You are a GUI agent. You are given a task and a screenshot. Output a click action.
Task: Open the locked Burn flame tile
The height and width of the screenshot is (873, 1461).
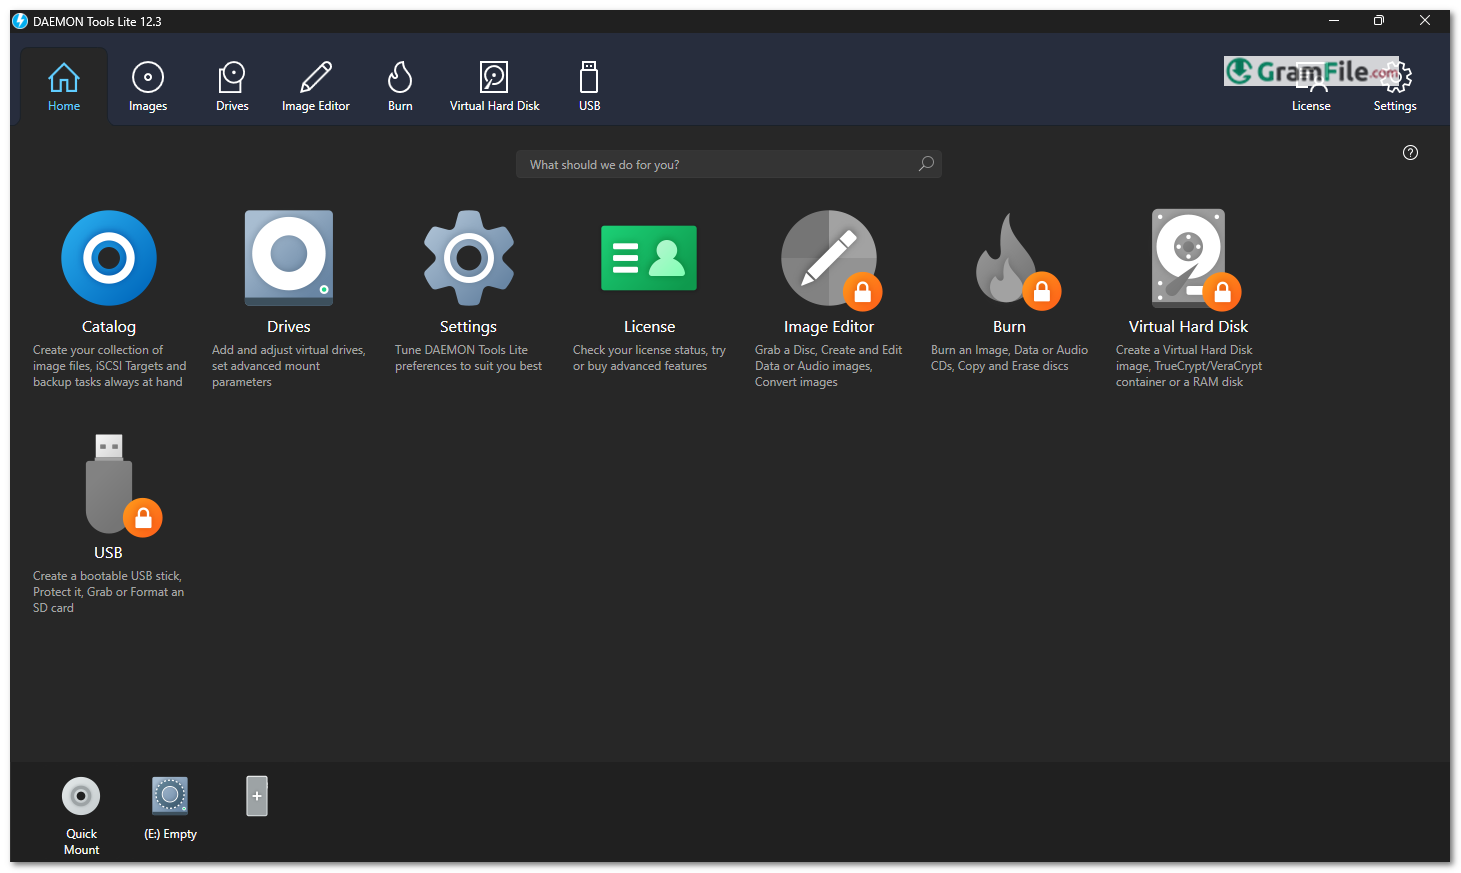[1009, 258]
